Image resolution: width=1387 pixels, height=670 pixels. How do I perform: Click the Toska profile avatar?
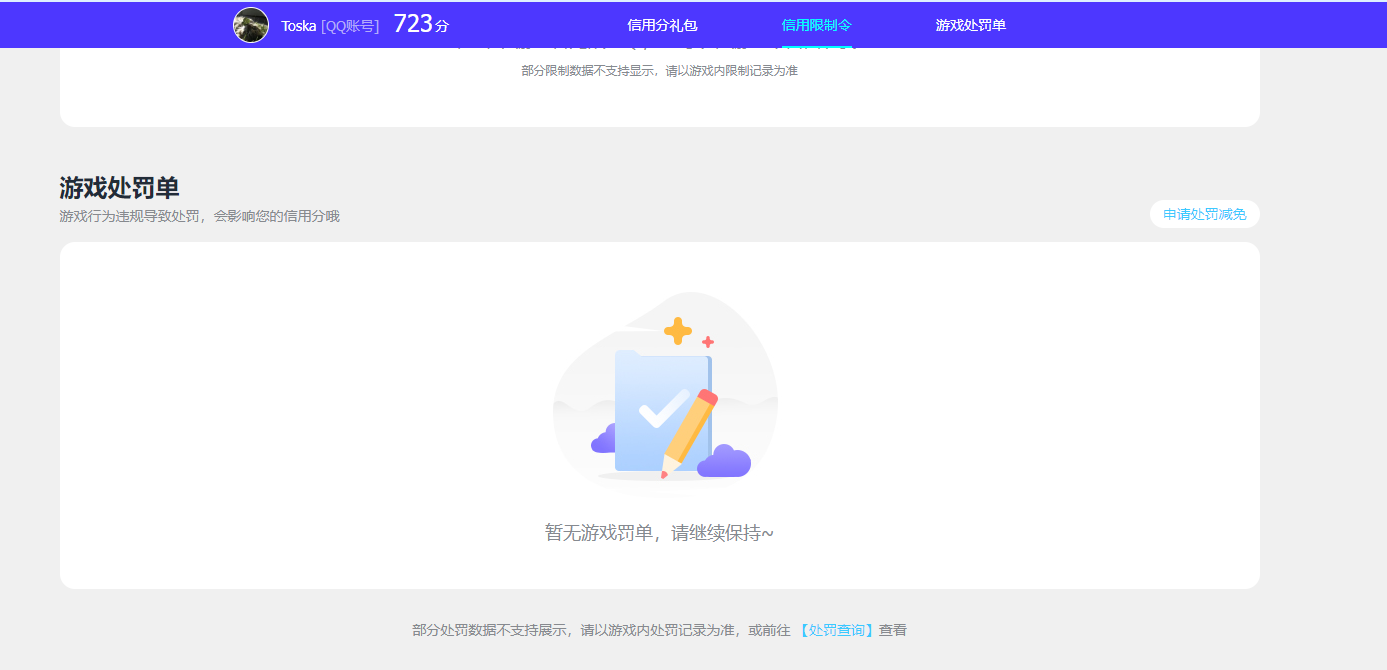[251, 25]
